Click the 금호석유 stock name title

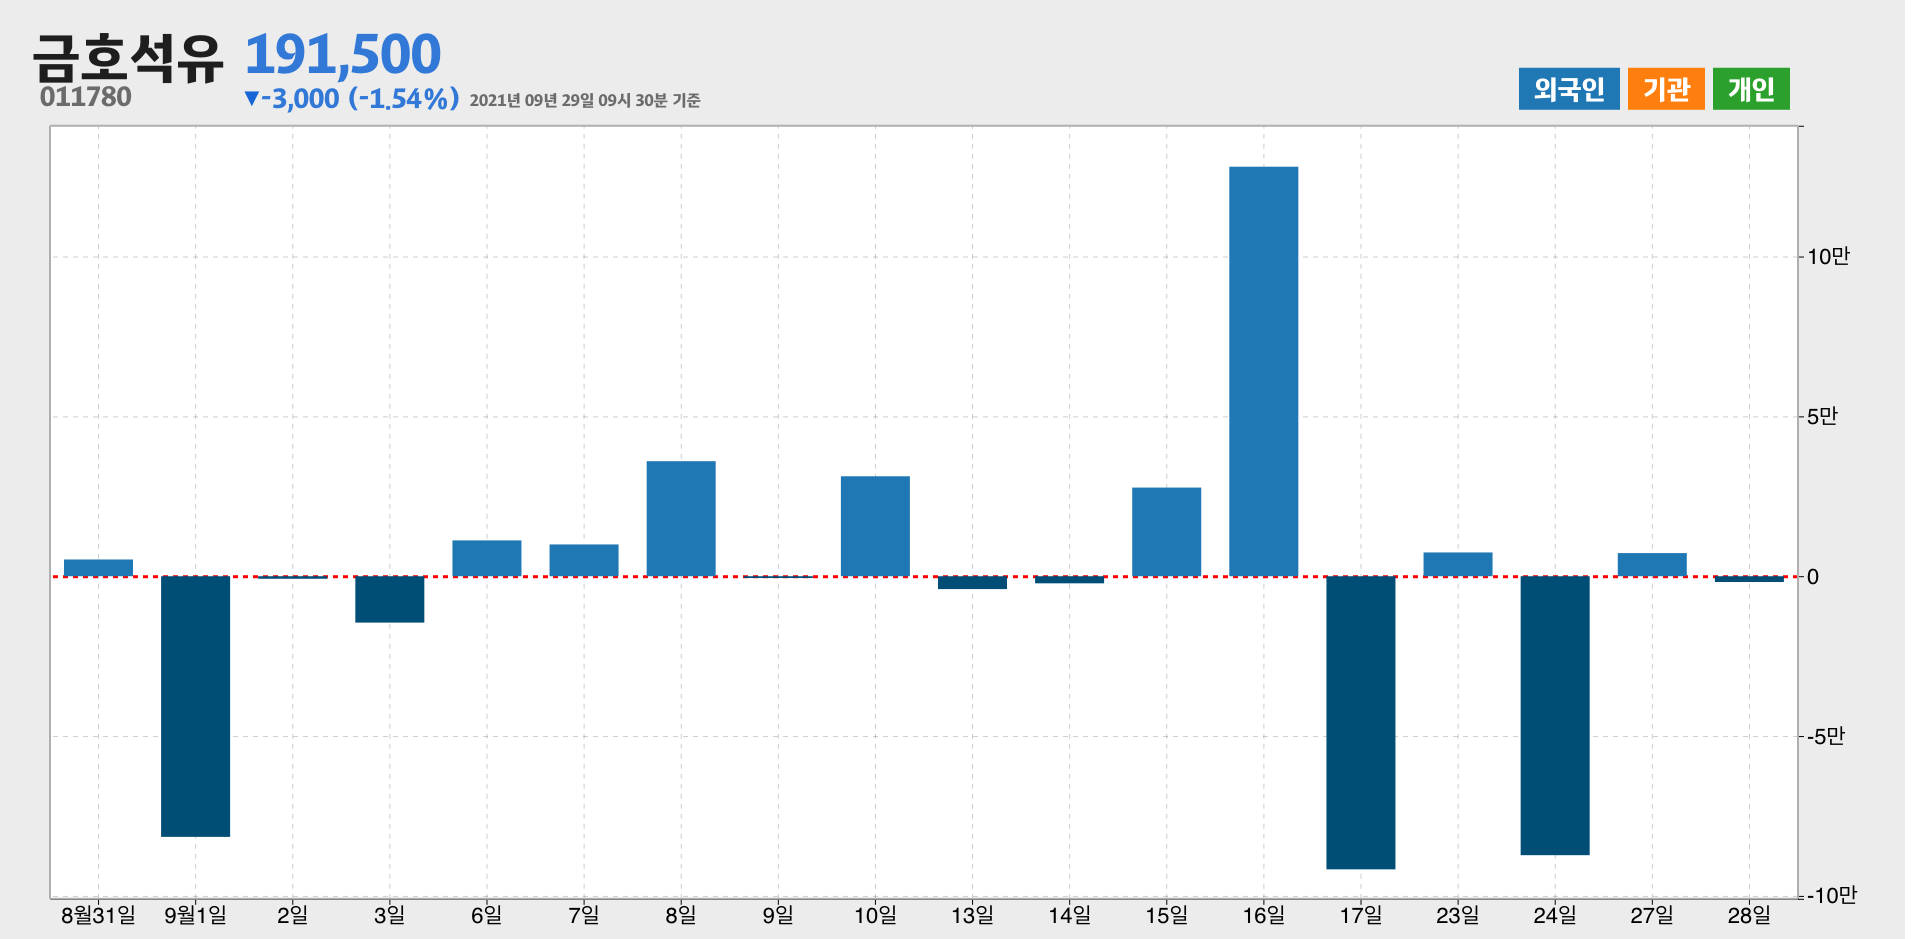[128, 58]
